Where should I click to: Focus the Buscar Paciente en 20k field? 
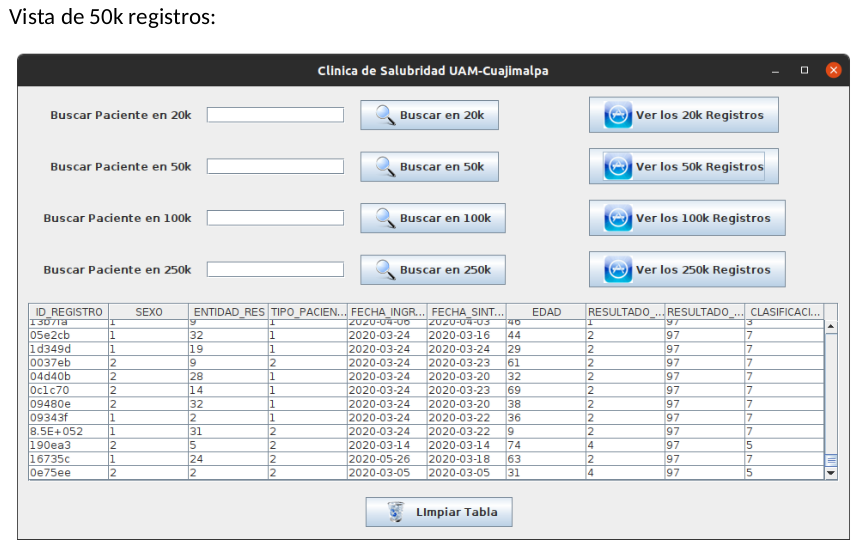[275, 115]
